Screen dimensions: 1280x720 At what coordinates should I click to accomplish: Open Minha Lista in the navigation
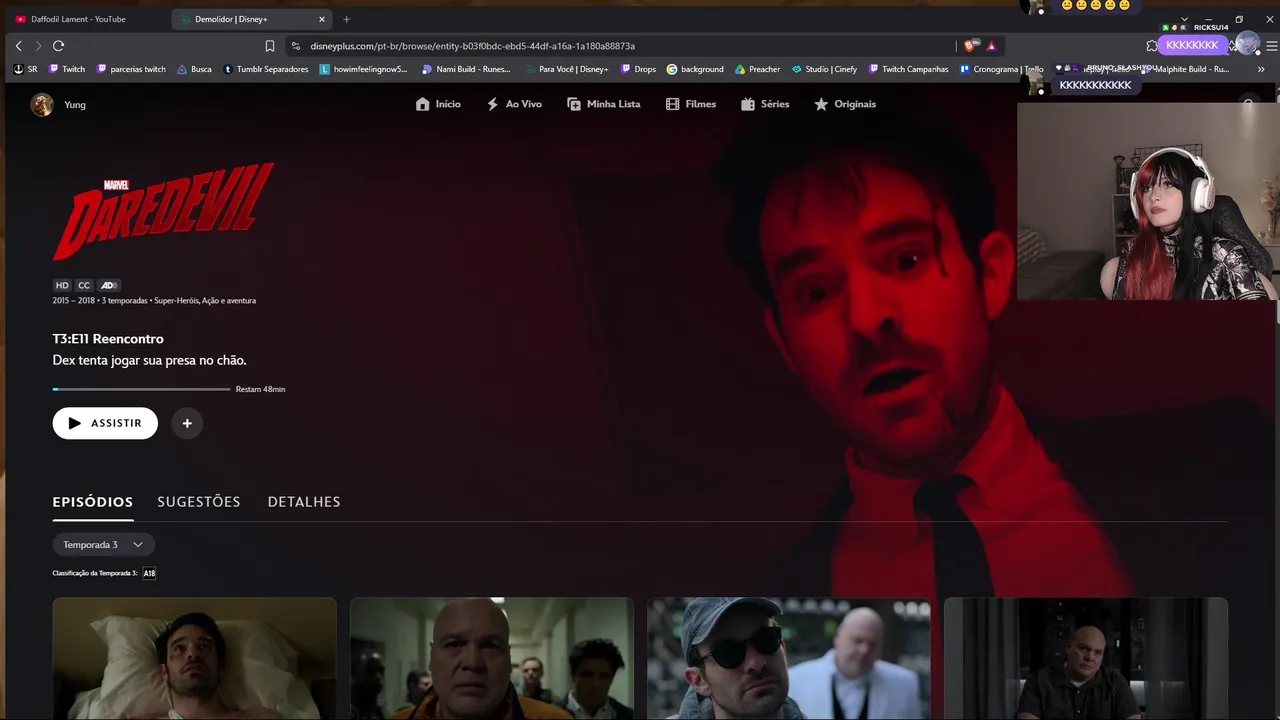(603, 104)
